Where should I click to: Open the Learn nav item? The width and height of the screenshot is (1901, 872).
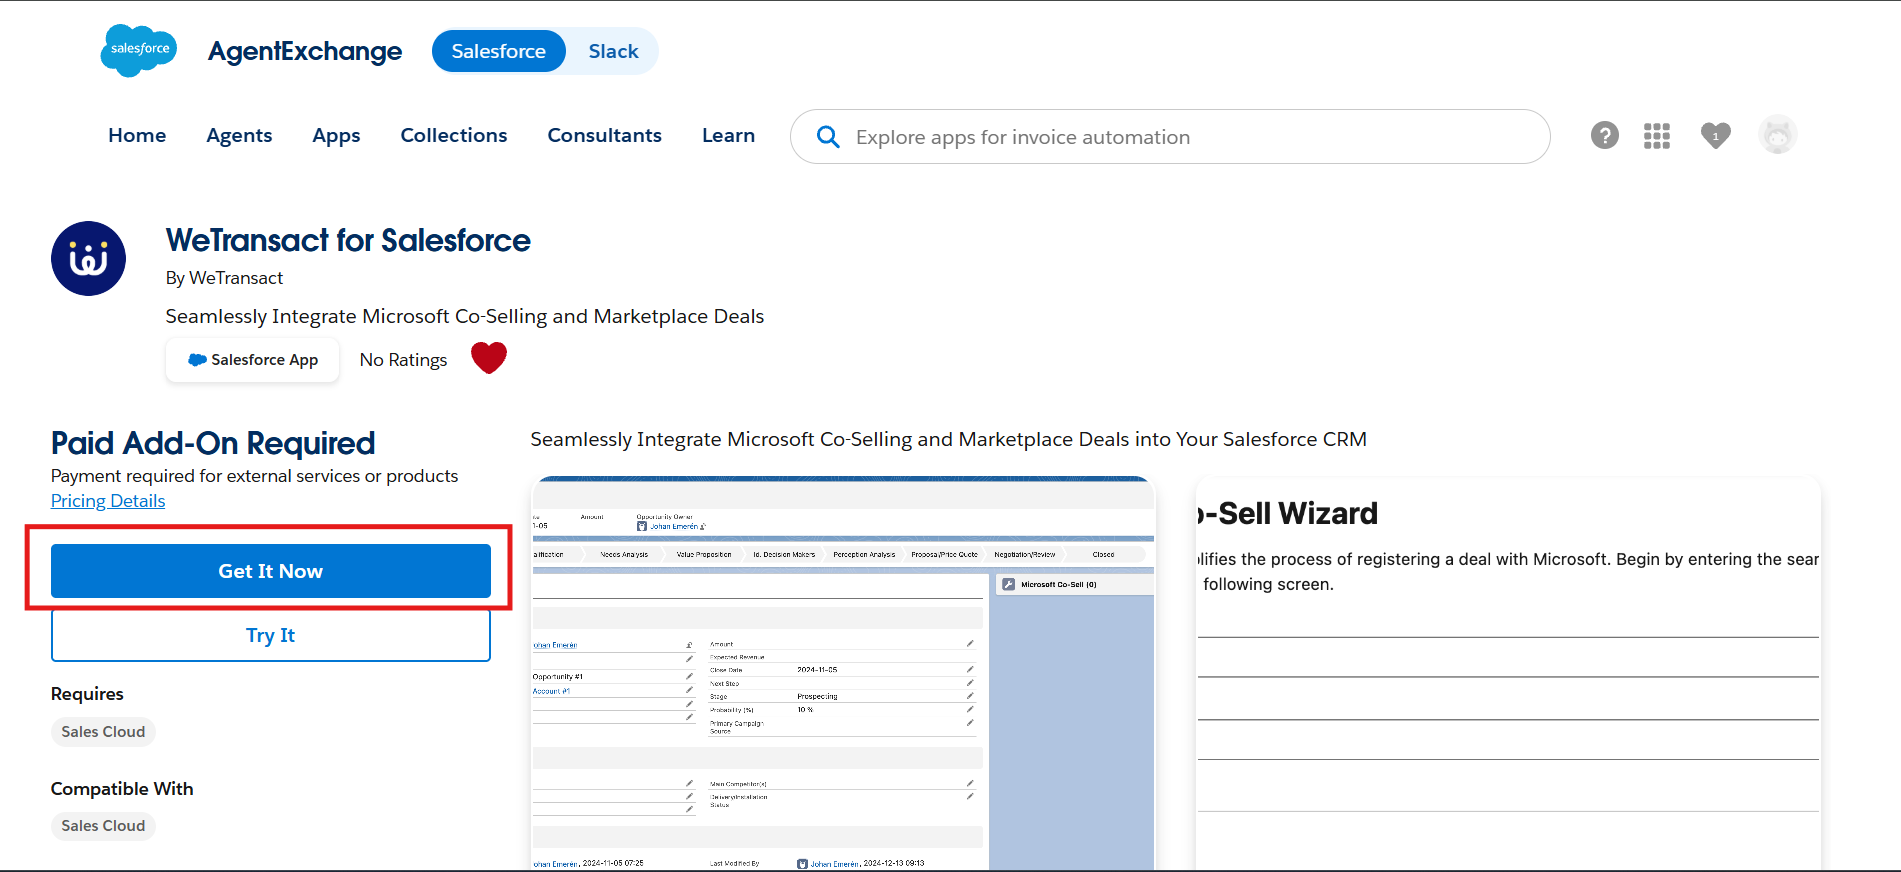point(728,135)
